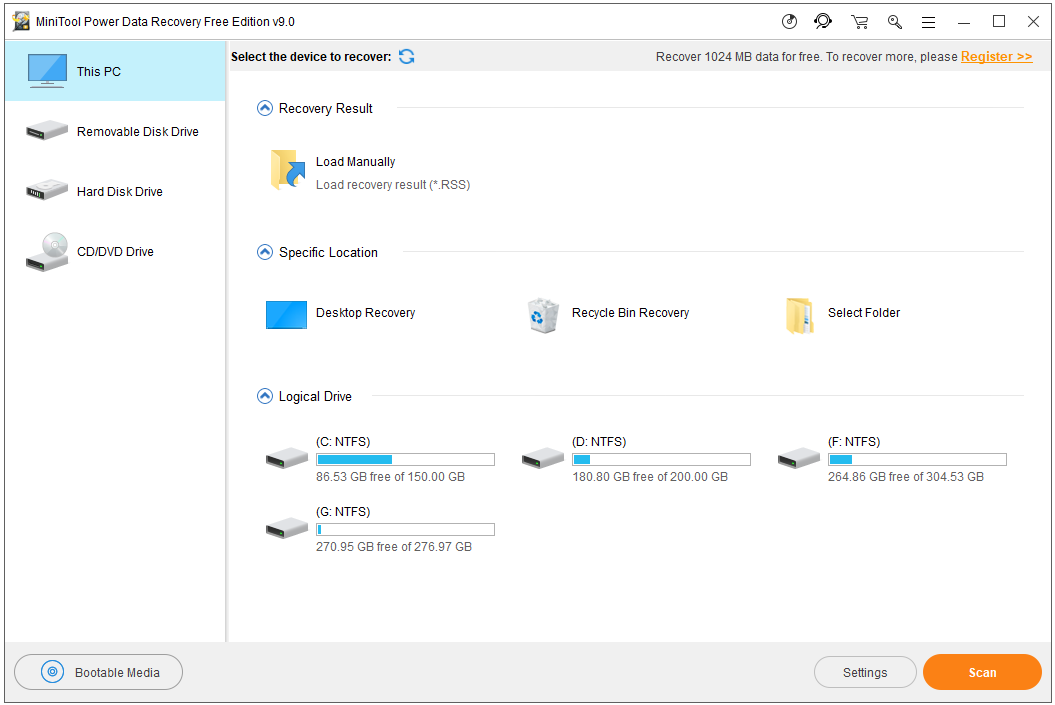Click the text '86.53 GB free of 150.00 GB'
The width and height of the screenshot is (1055, 705).
point(390,477)
